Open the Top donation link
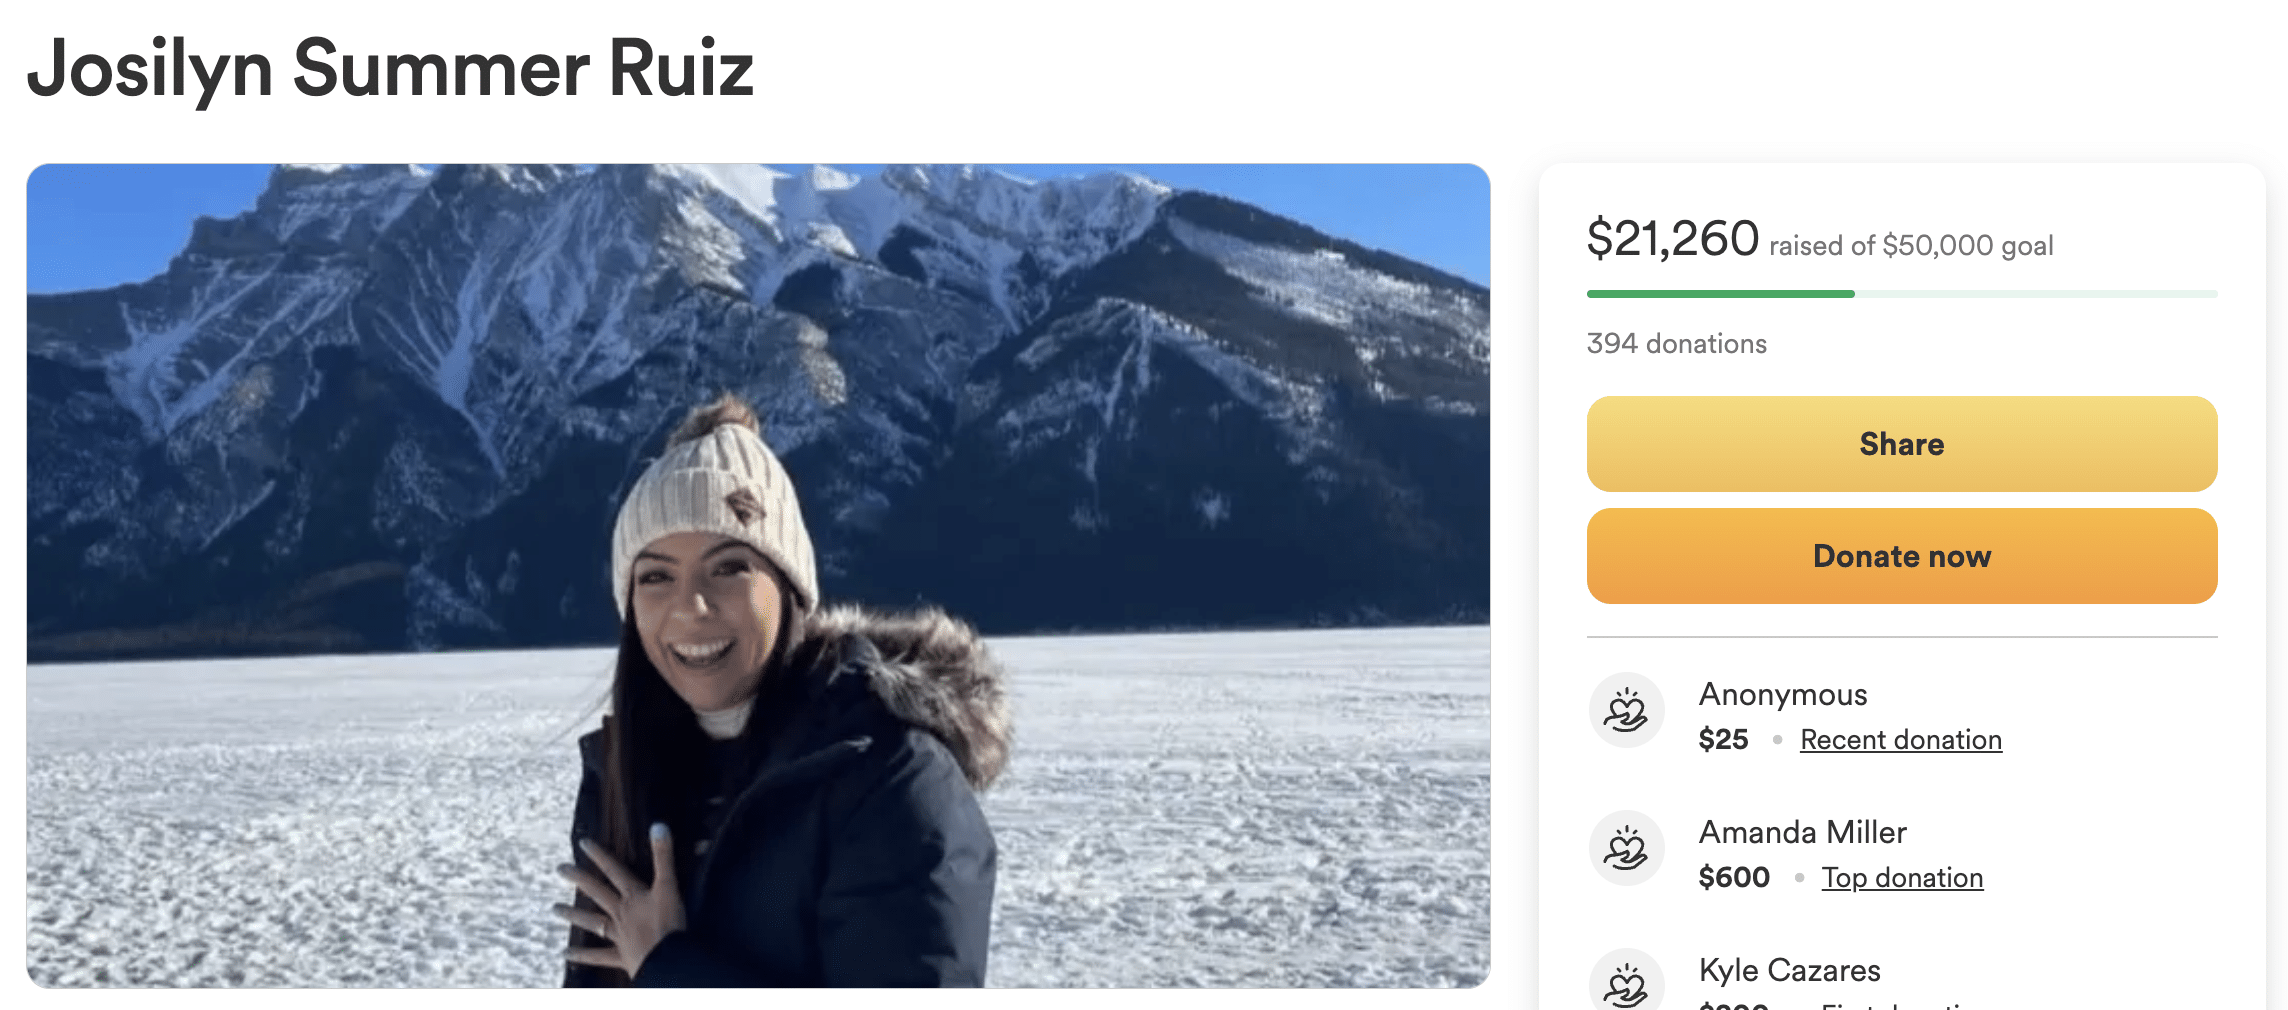This screenshot has width=2288, height=1010. 1901,878
